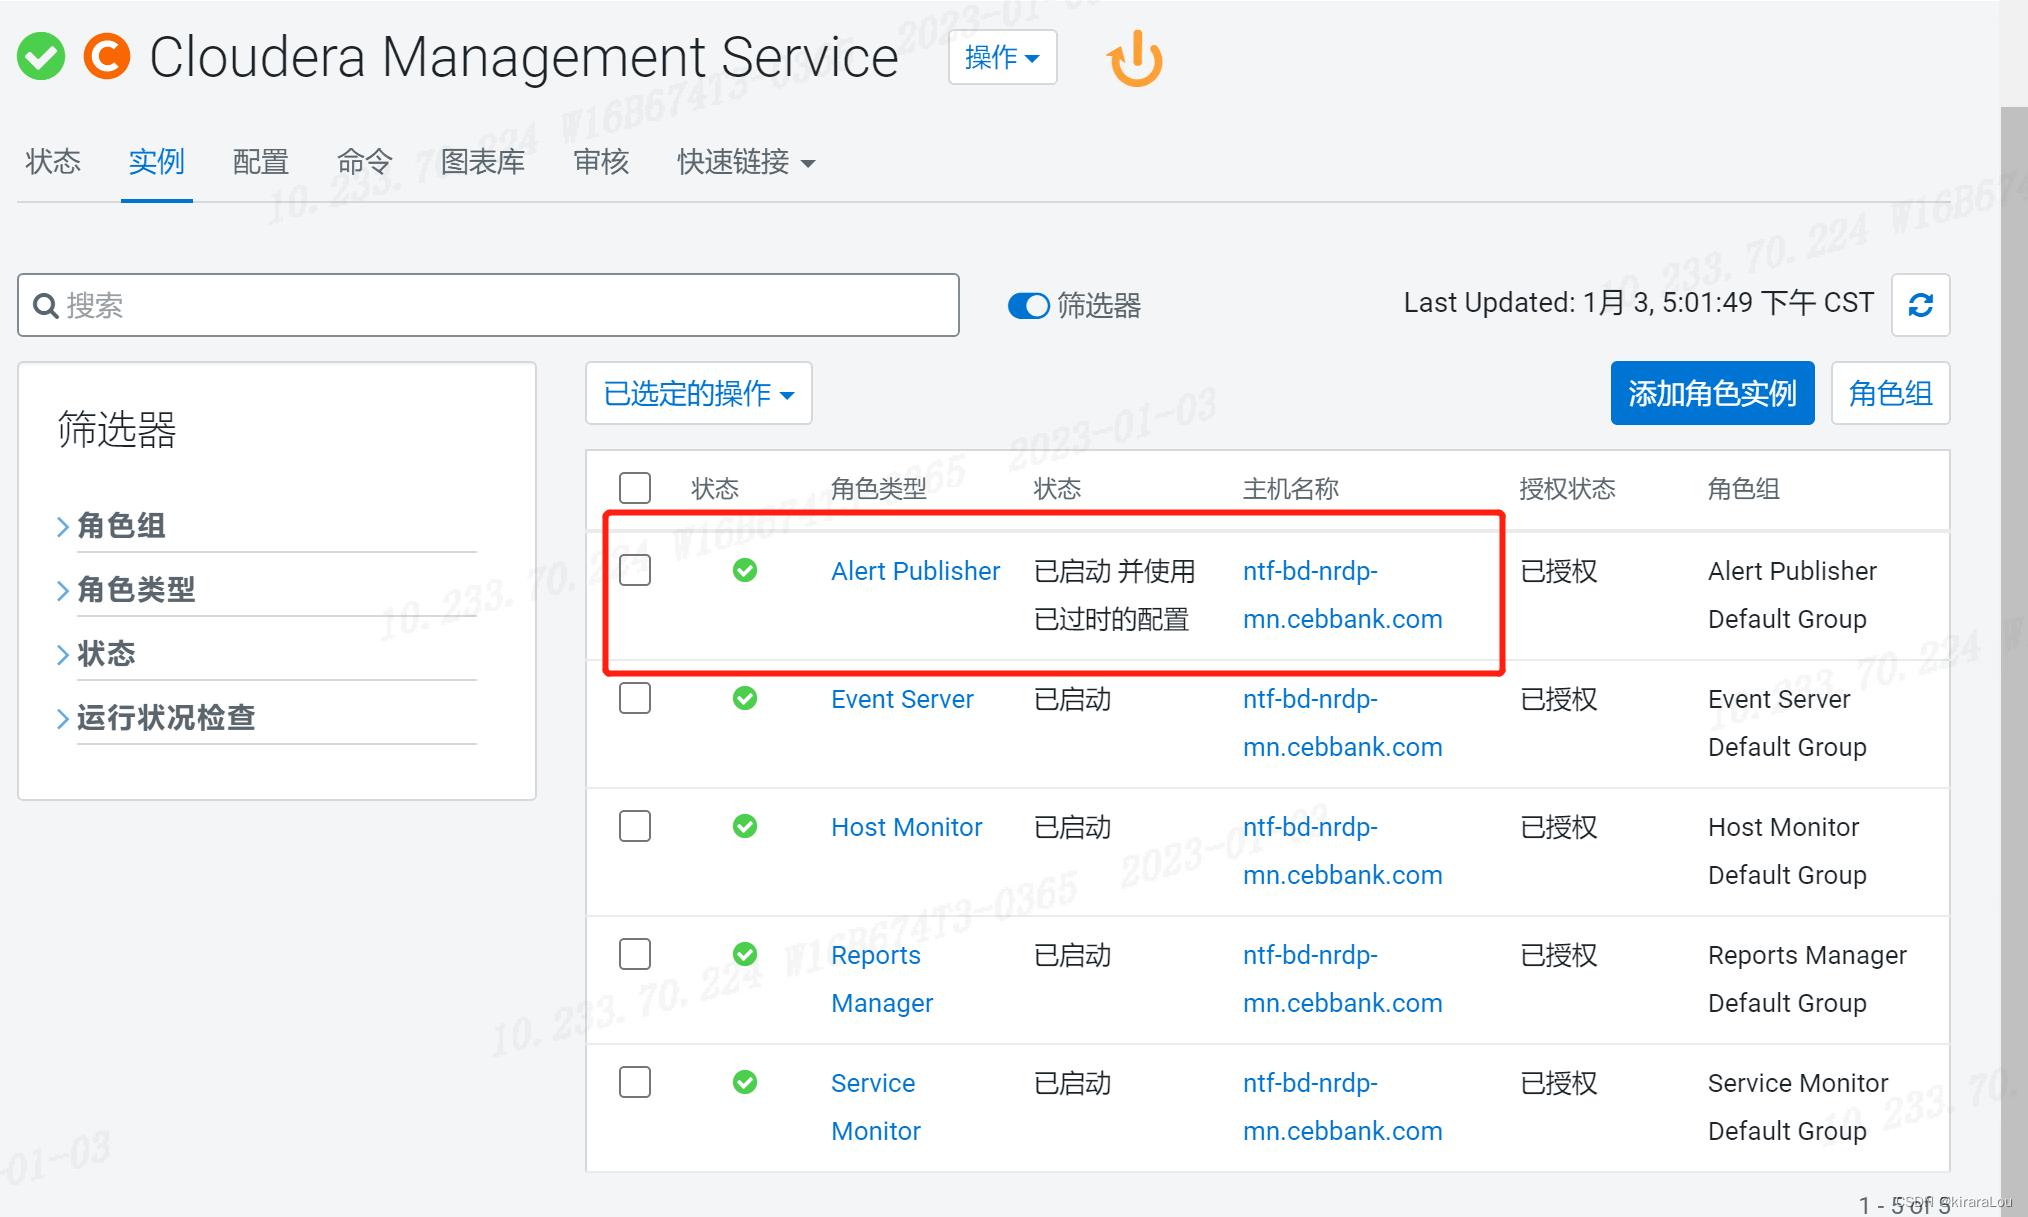Click the 添加角色实例 button

pyautogui.click(x=1712, y=393)
